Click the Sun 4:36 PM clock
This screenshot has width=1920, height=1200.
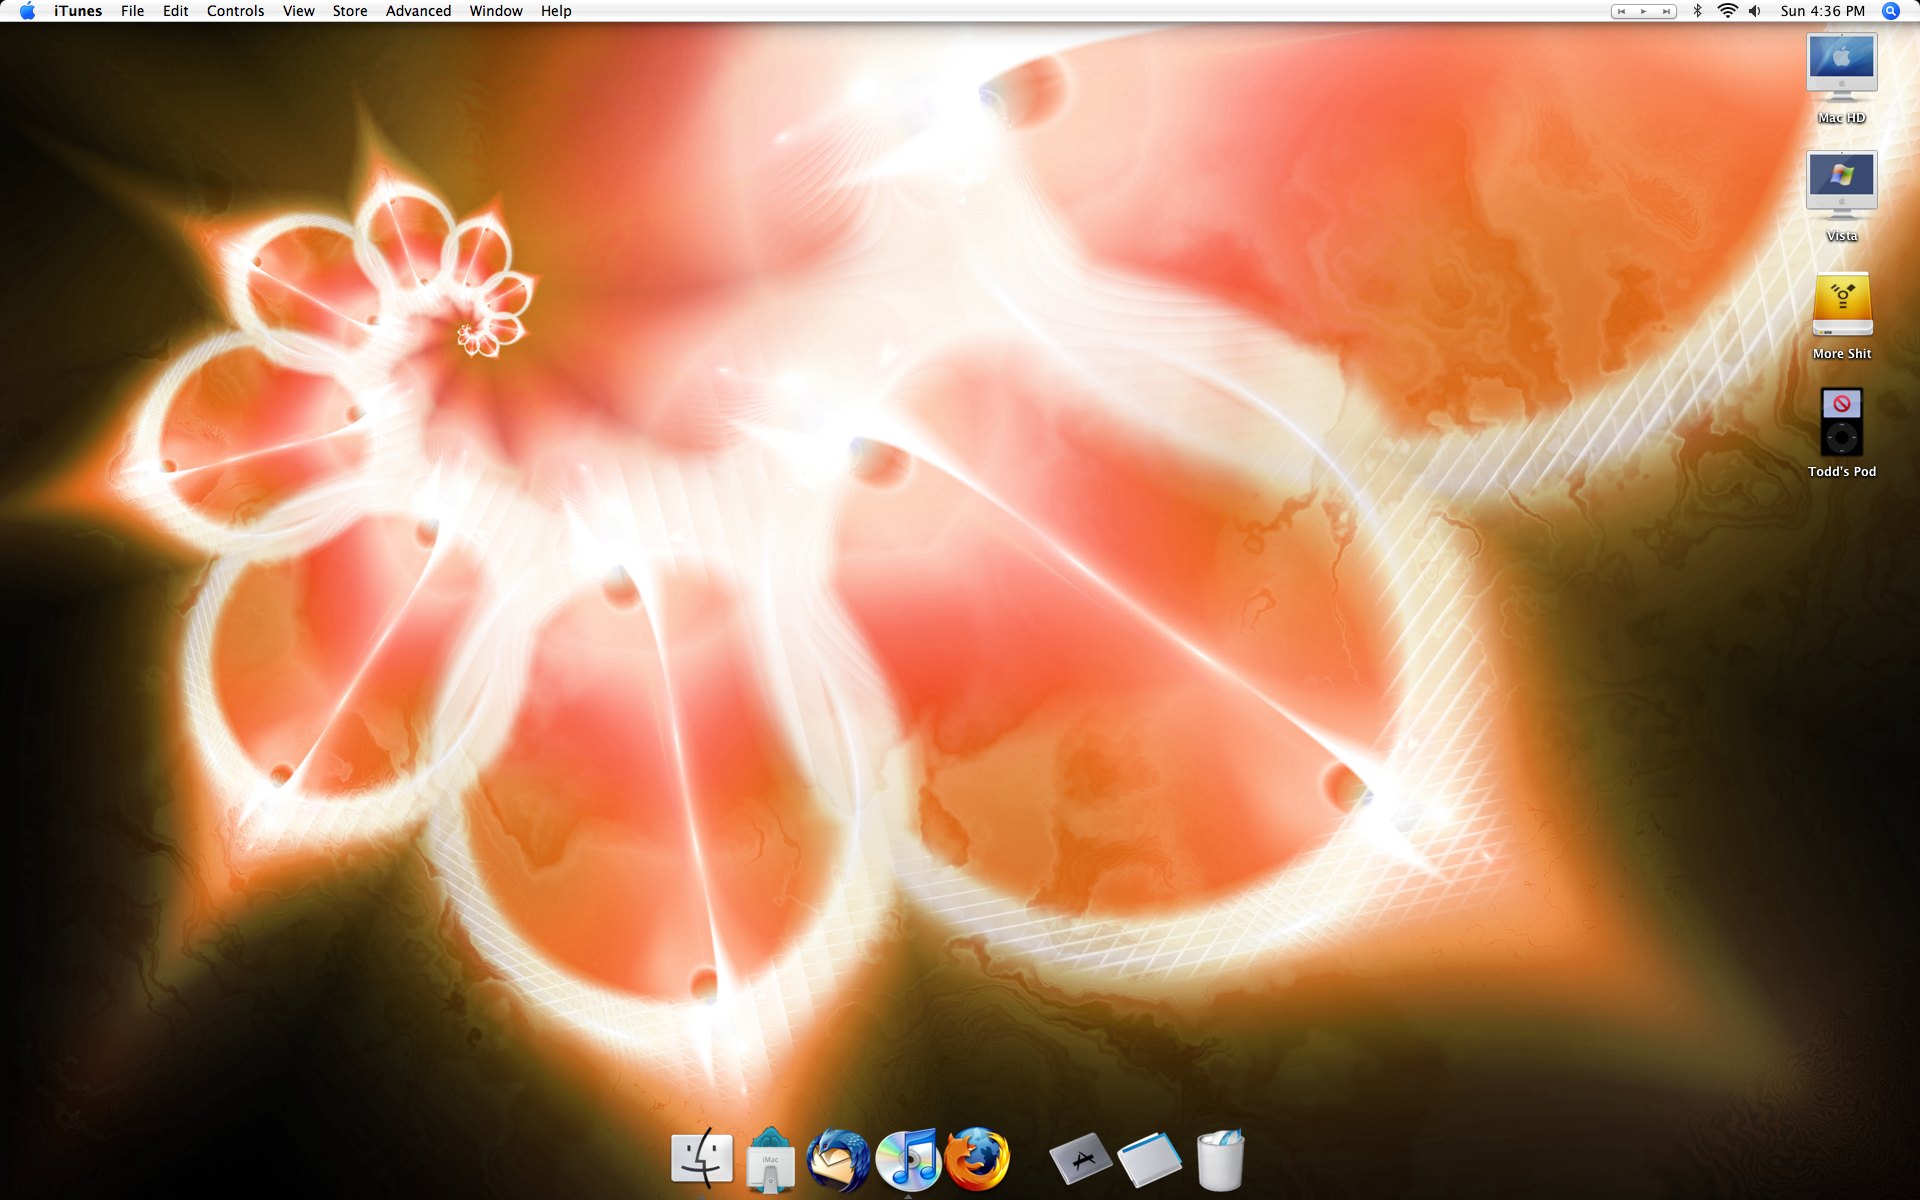1822,11
